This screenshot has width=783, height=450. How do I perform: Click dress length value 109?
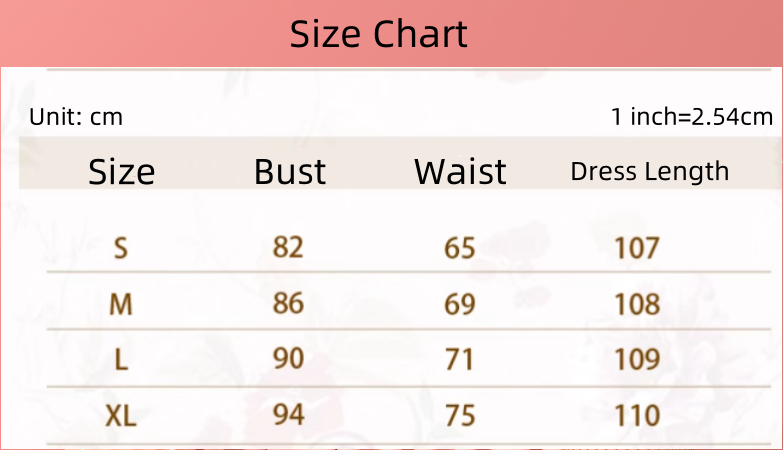[637, 359]
